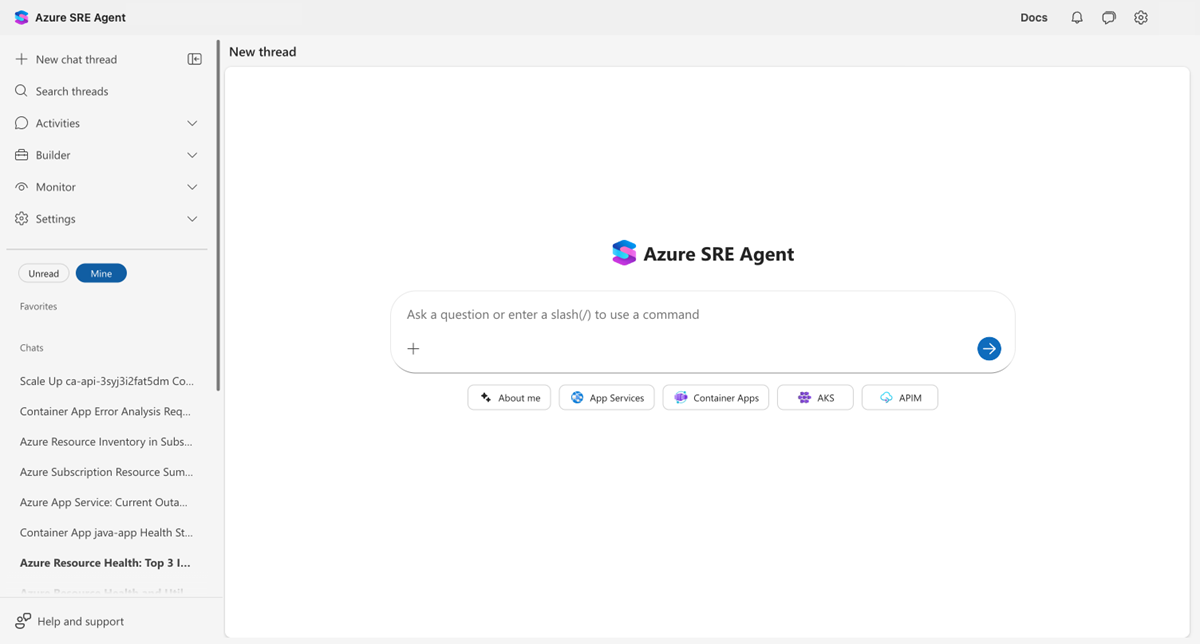Click the center Azure SRE Agent logo
The height and width of the screenshot is (644, 1200).
624,253
